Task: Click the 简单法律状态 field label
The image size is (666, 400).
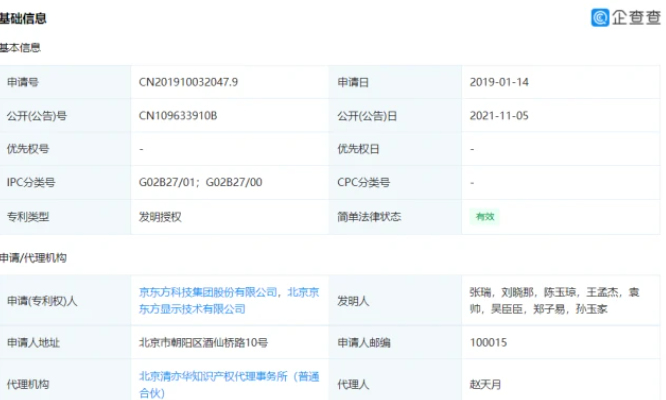Action: pyautogui.click(x=369, y=217)
